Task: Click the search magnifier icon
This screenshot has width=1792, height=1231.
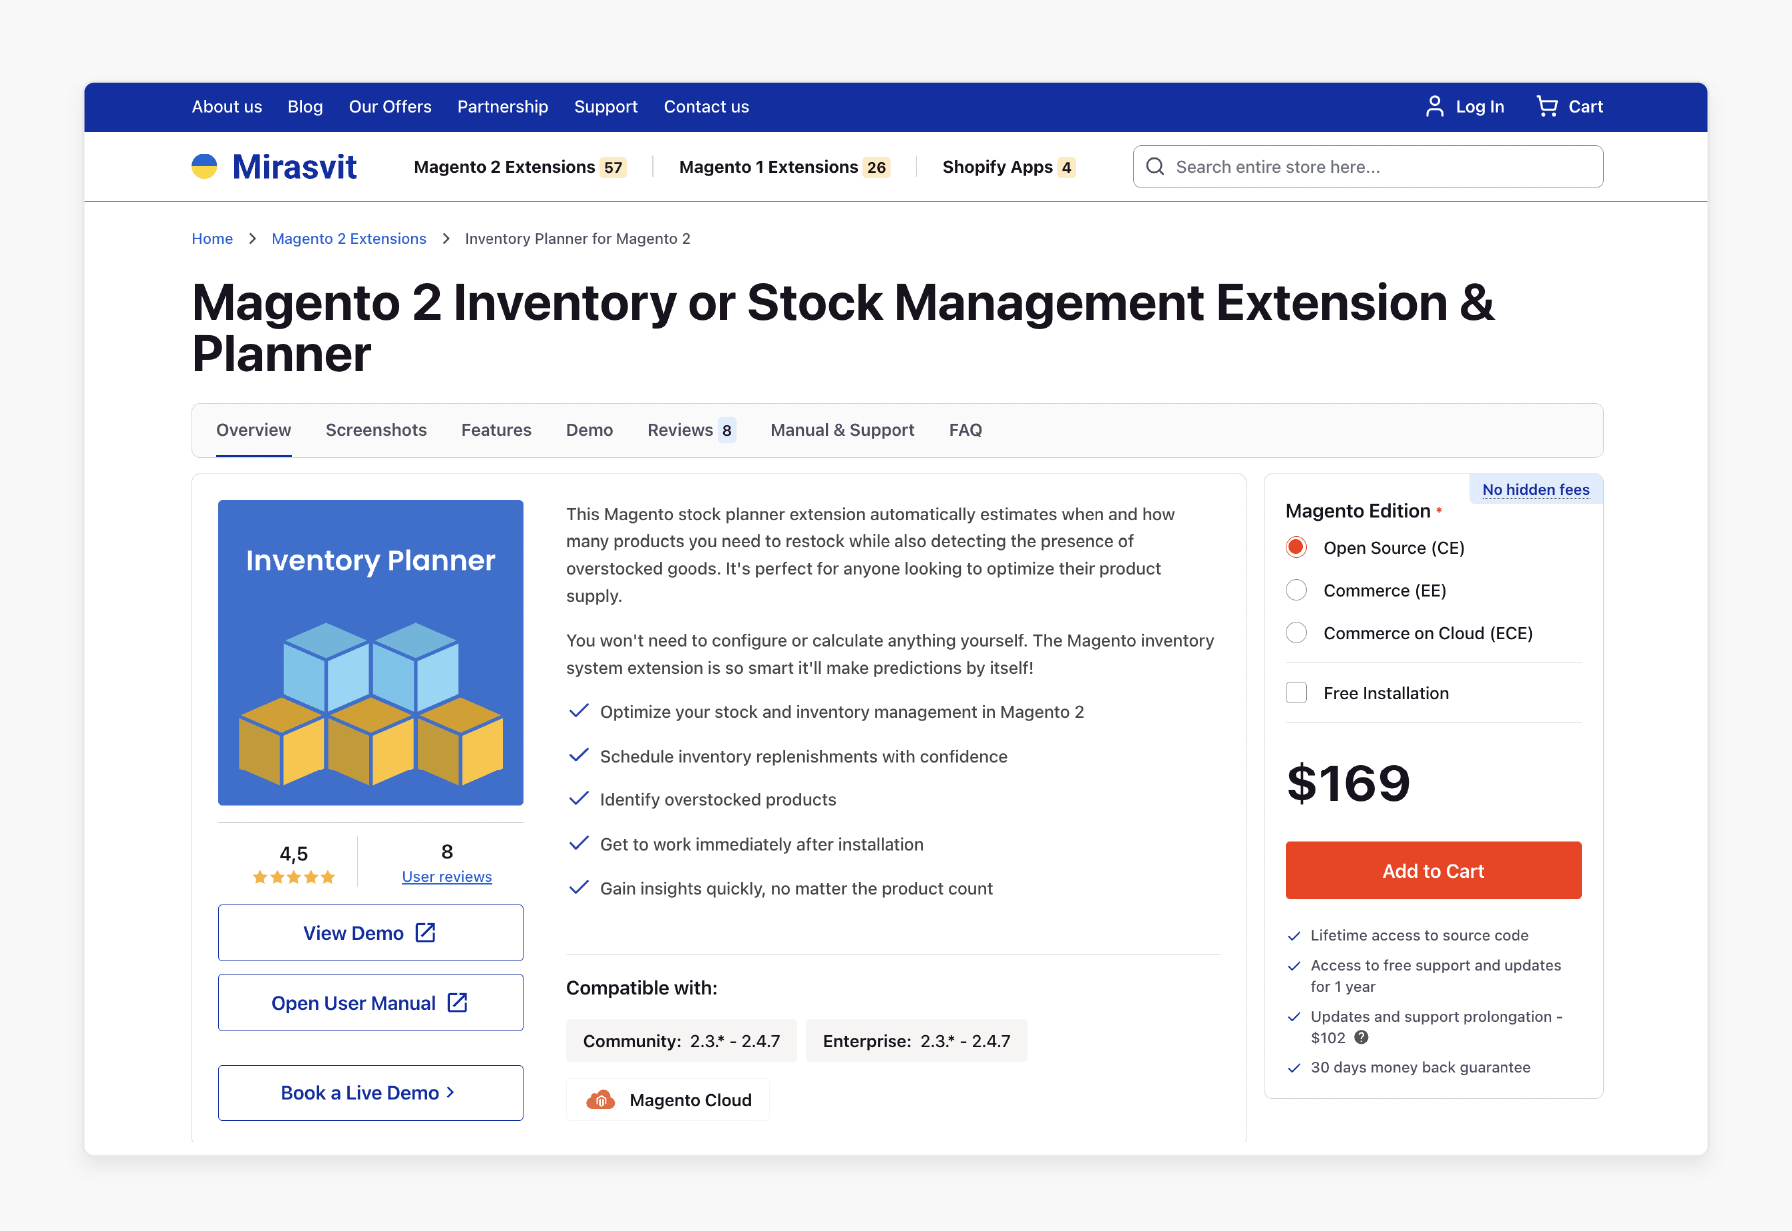Action: pos(1155,167)
